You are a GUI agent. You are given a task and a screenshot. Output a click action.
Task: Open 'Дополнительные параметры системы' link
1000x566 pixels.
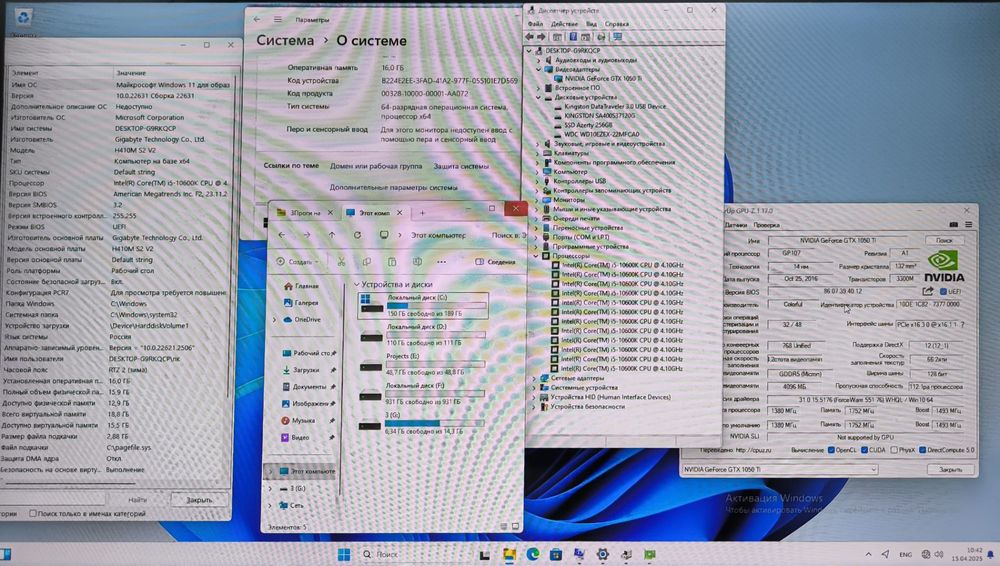click(393, 188)
